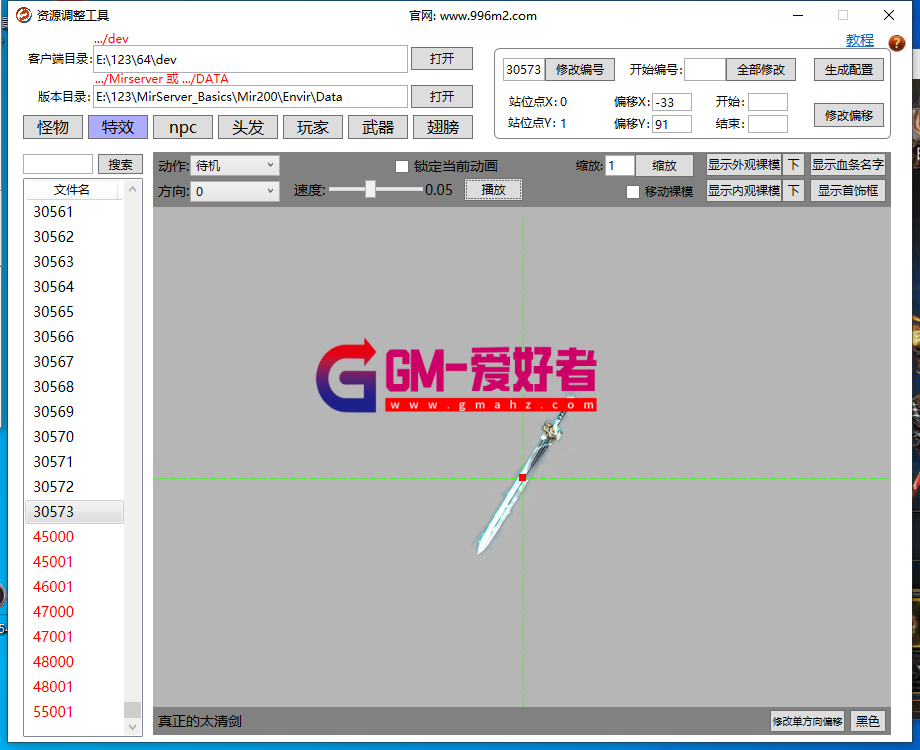The image size is (920, 750).
Task: Select red file 46001 in the list
Action: tap(74, 587)
